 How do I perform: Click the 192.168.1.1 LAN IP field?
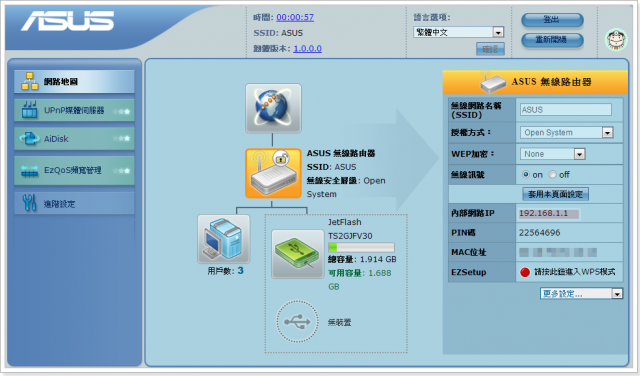pos(549,213)
